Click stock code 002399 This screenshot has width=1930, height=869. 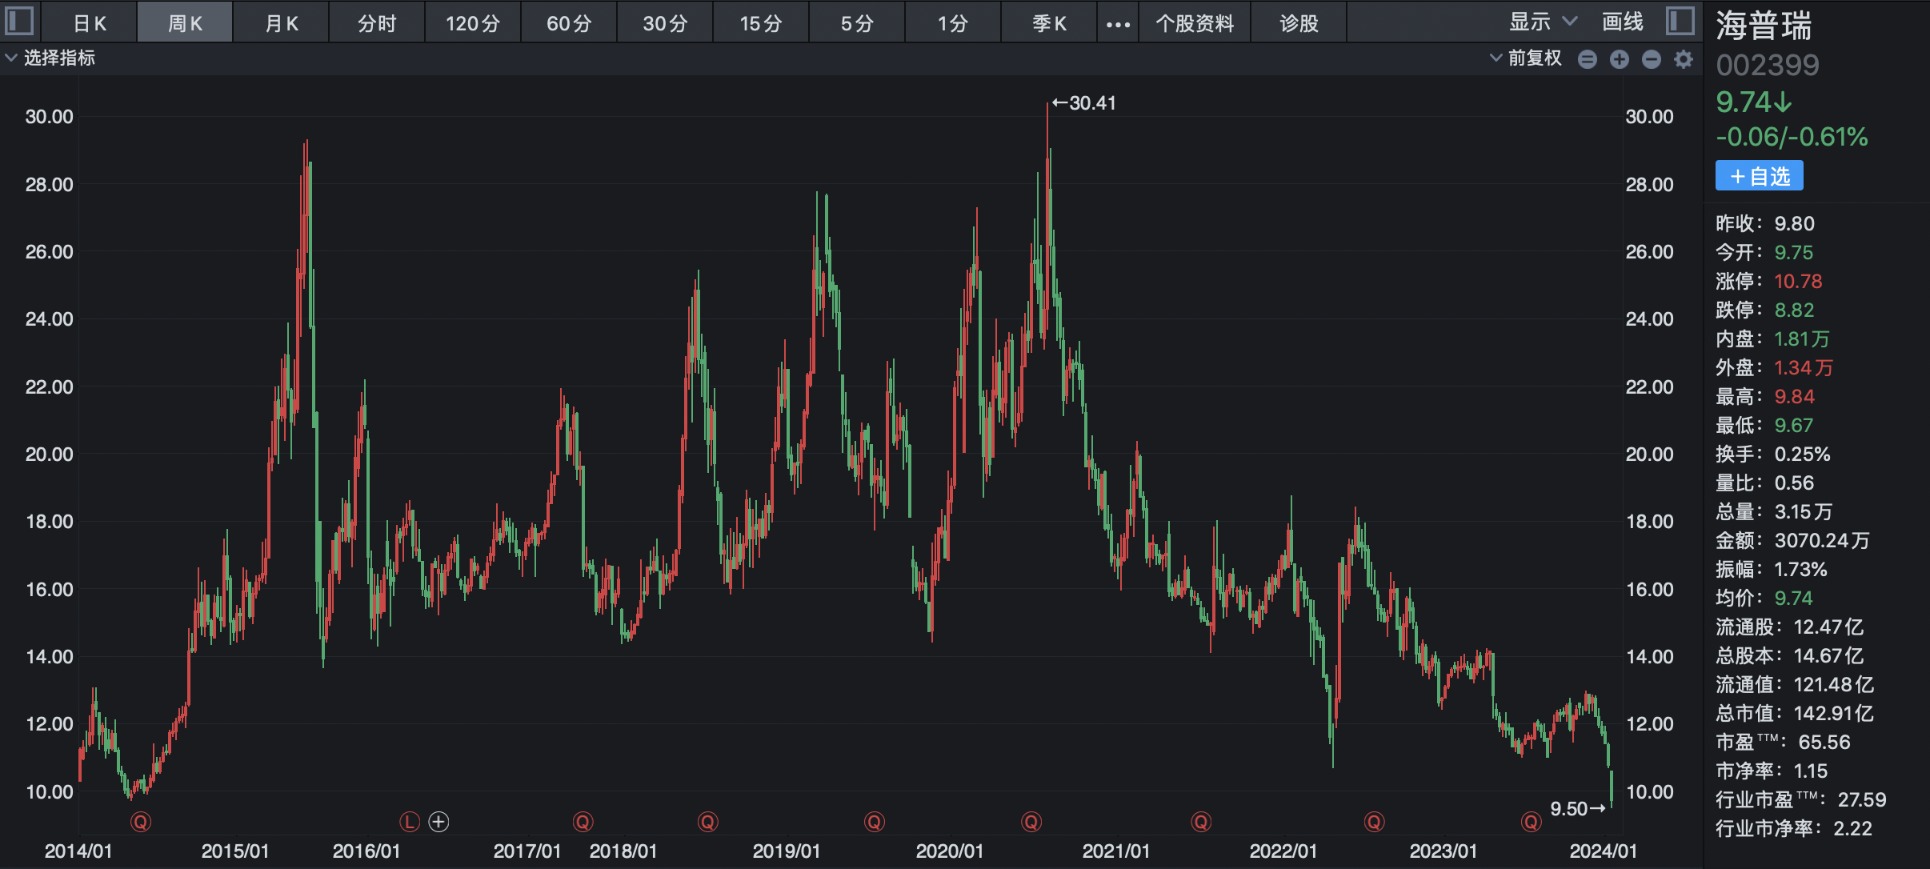tap(1768, 66)
